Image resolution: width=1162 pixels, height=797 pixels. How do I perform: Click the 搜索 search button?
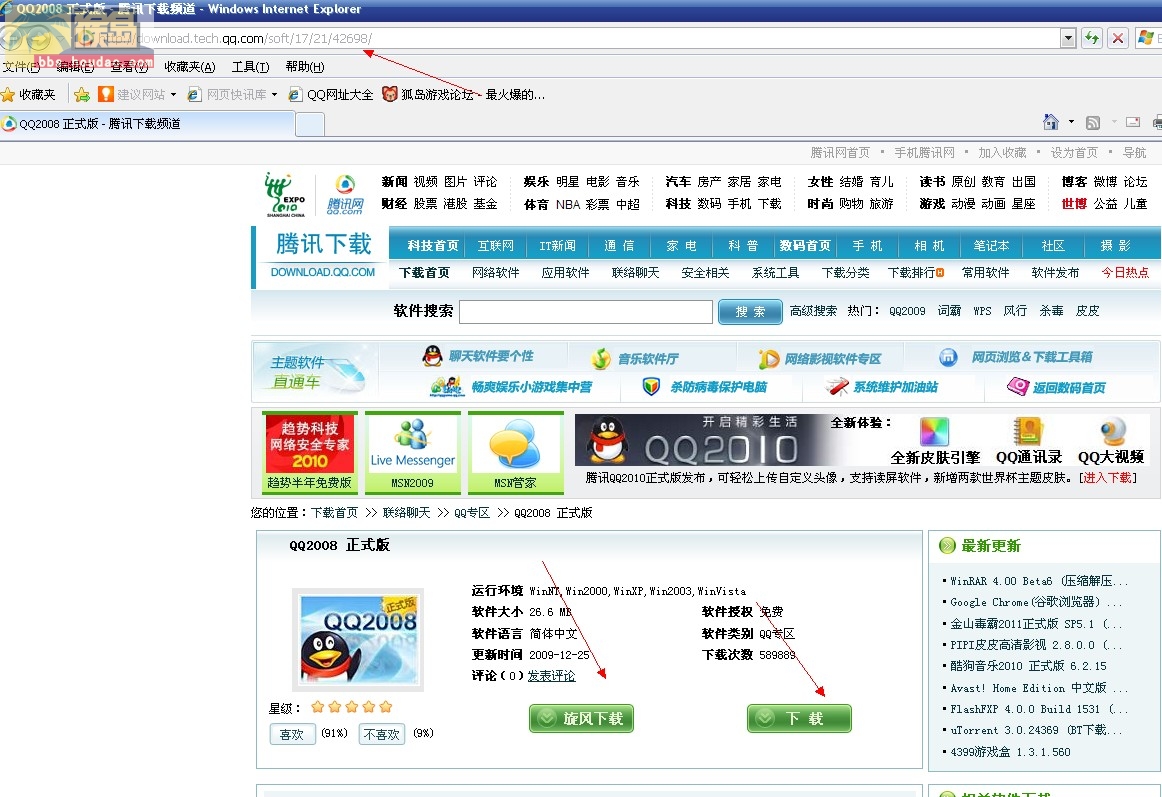(x=750, y=312)
